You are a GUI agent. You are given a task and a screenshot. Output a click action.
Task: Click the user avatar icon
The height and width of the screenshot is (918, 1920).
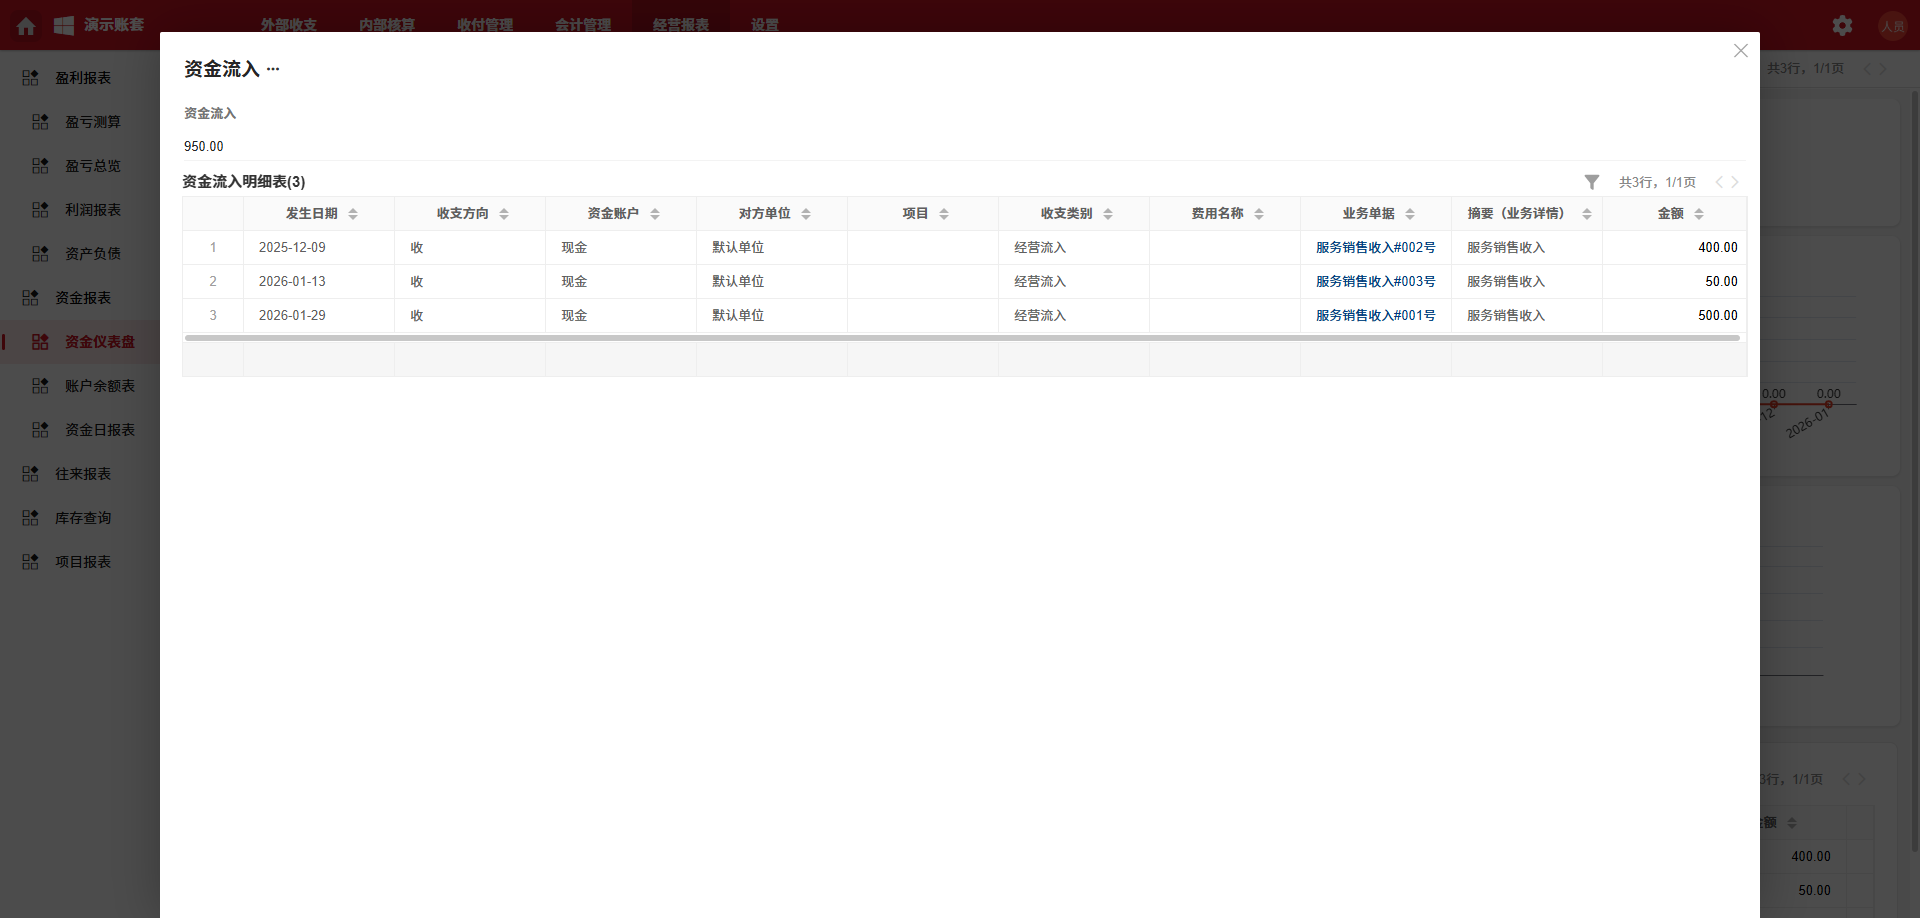1892,26
